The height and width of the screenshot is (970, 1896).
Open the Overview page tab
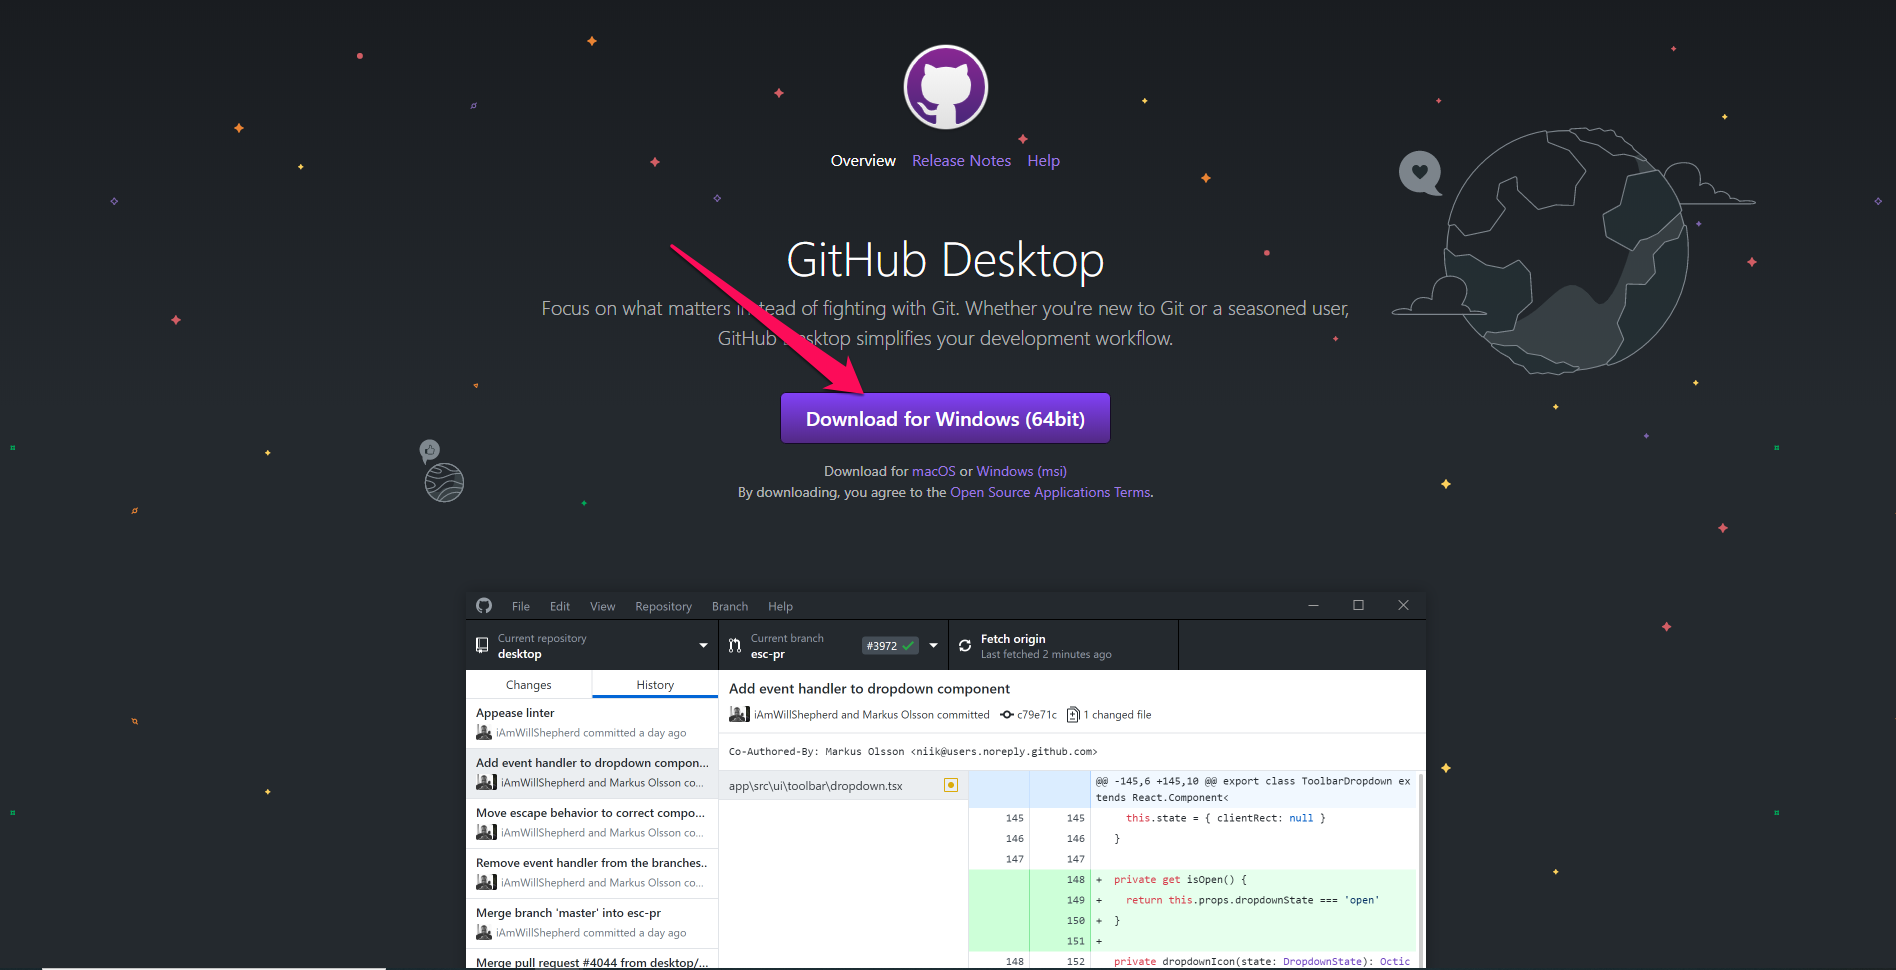(863, 161)
